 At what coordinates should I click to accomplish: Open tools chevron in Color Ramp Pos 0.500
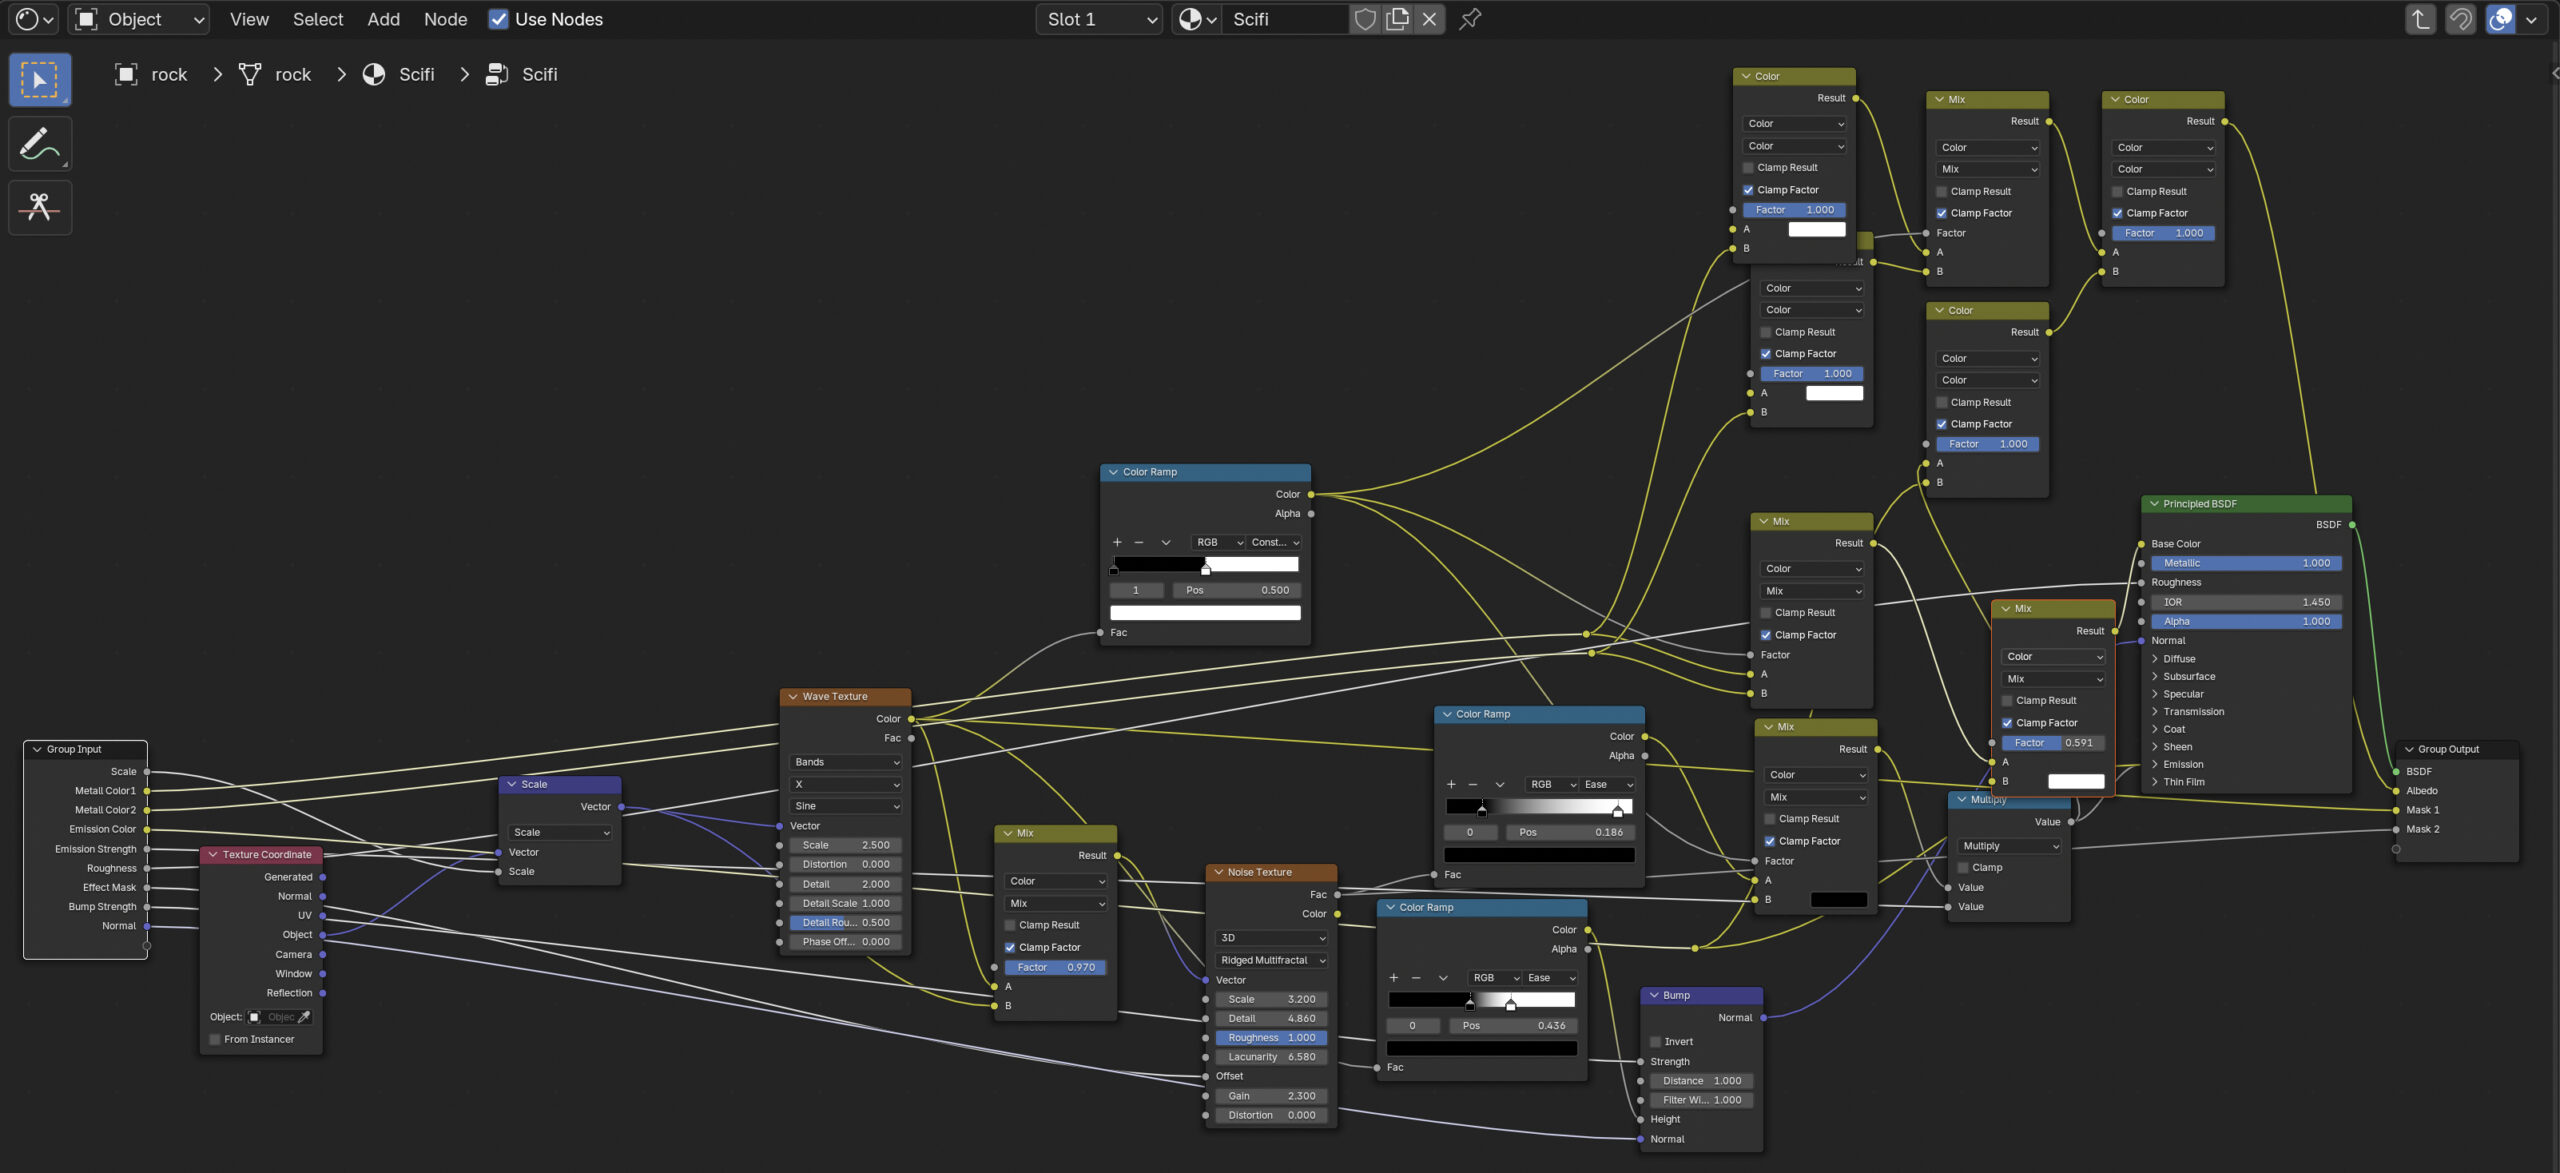tap(1165, 542)
